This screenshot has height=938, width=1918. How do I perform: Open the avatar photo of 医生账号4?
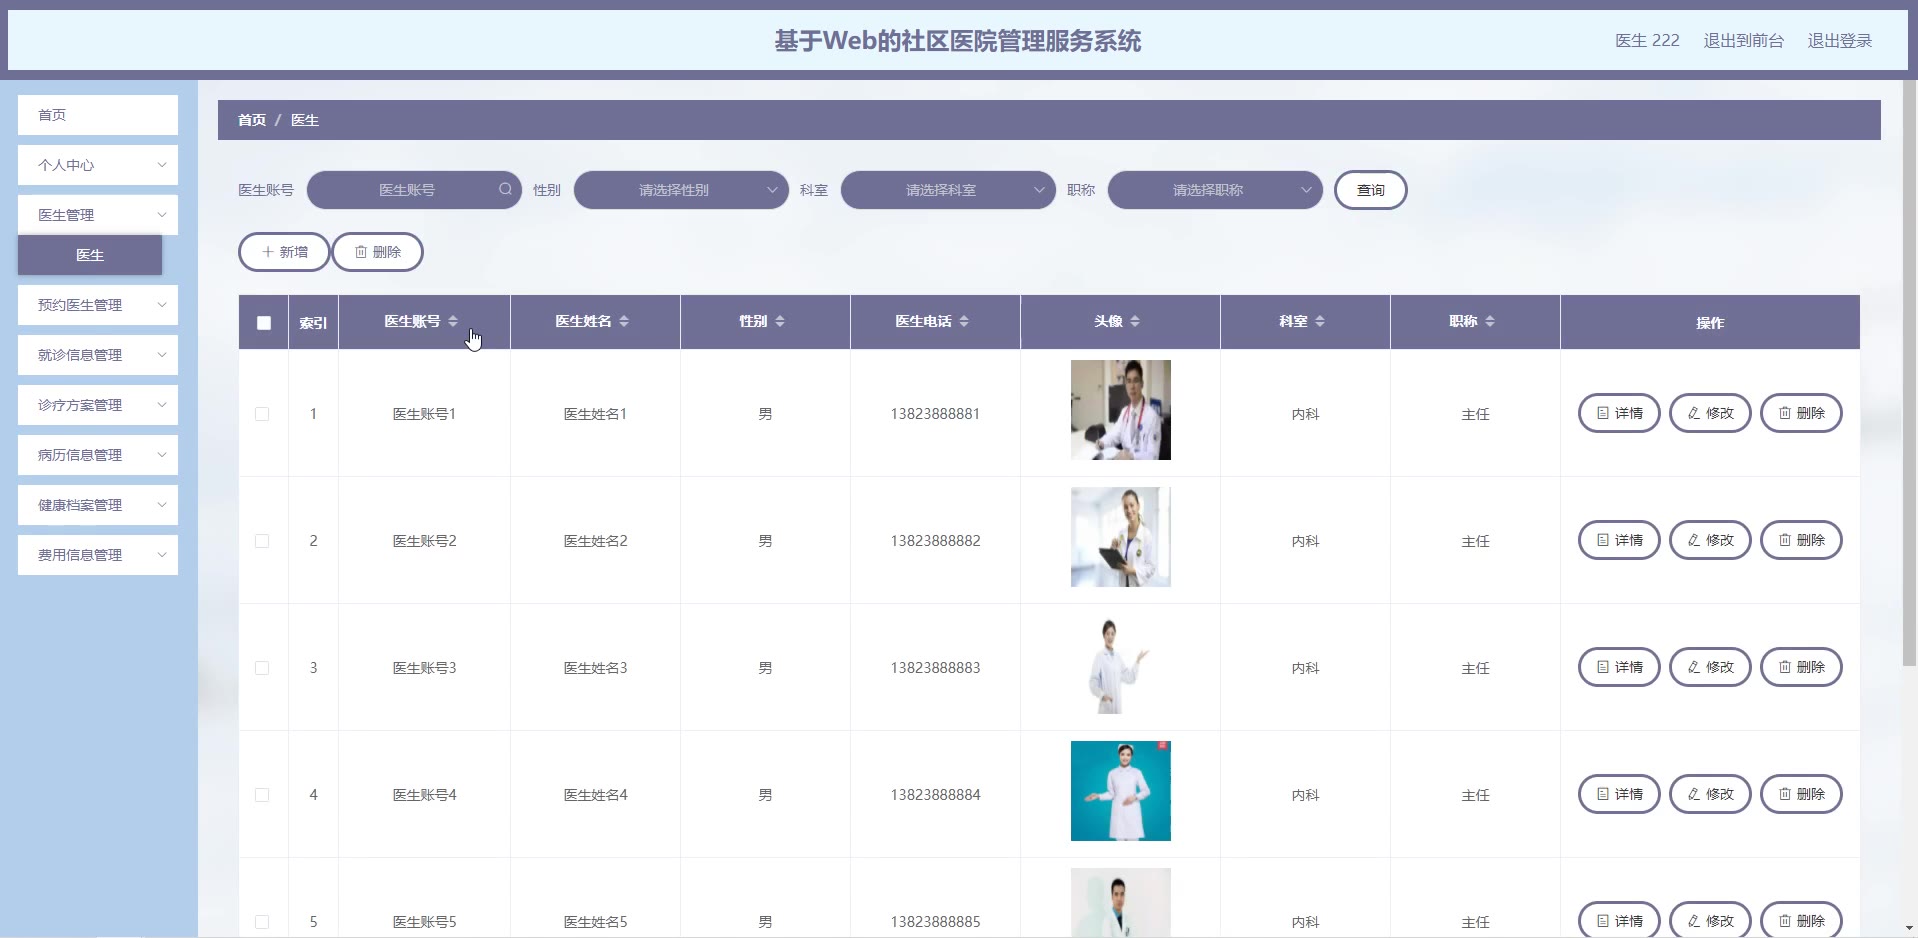click(1121, 791)
